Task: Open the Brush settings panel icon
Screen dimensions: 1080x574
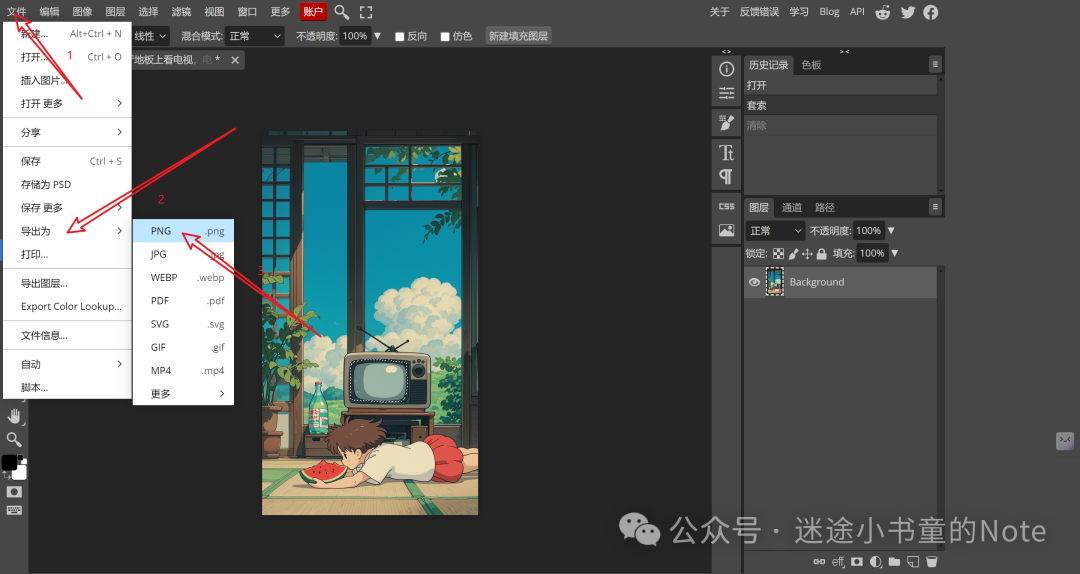Action: pyautogui.click(x=726, y=123)
